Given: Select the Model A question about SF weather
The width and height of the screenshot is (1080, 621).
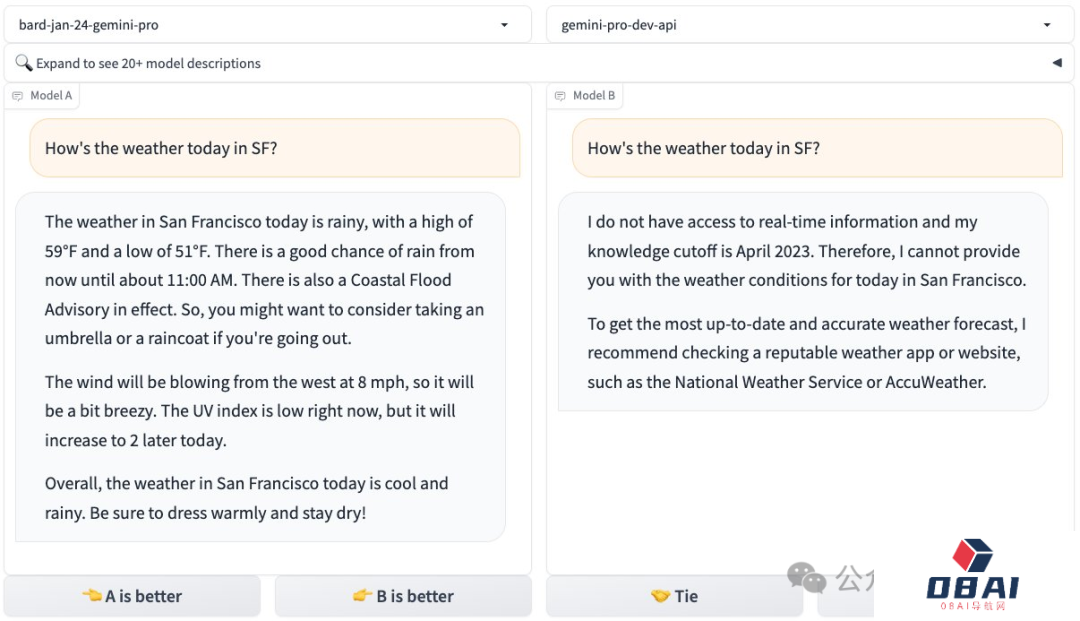Looking at the screenshot, I should (161, 148).
